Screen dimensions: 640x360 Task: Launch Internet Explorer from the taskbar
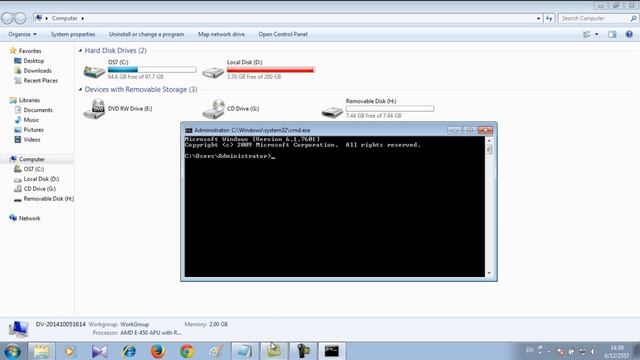129,351
